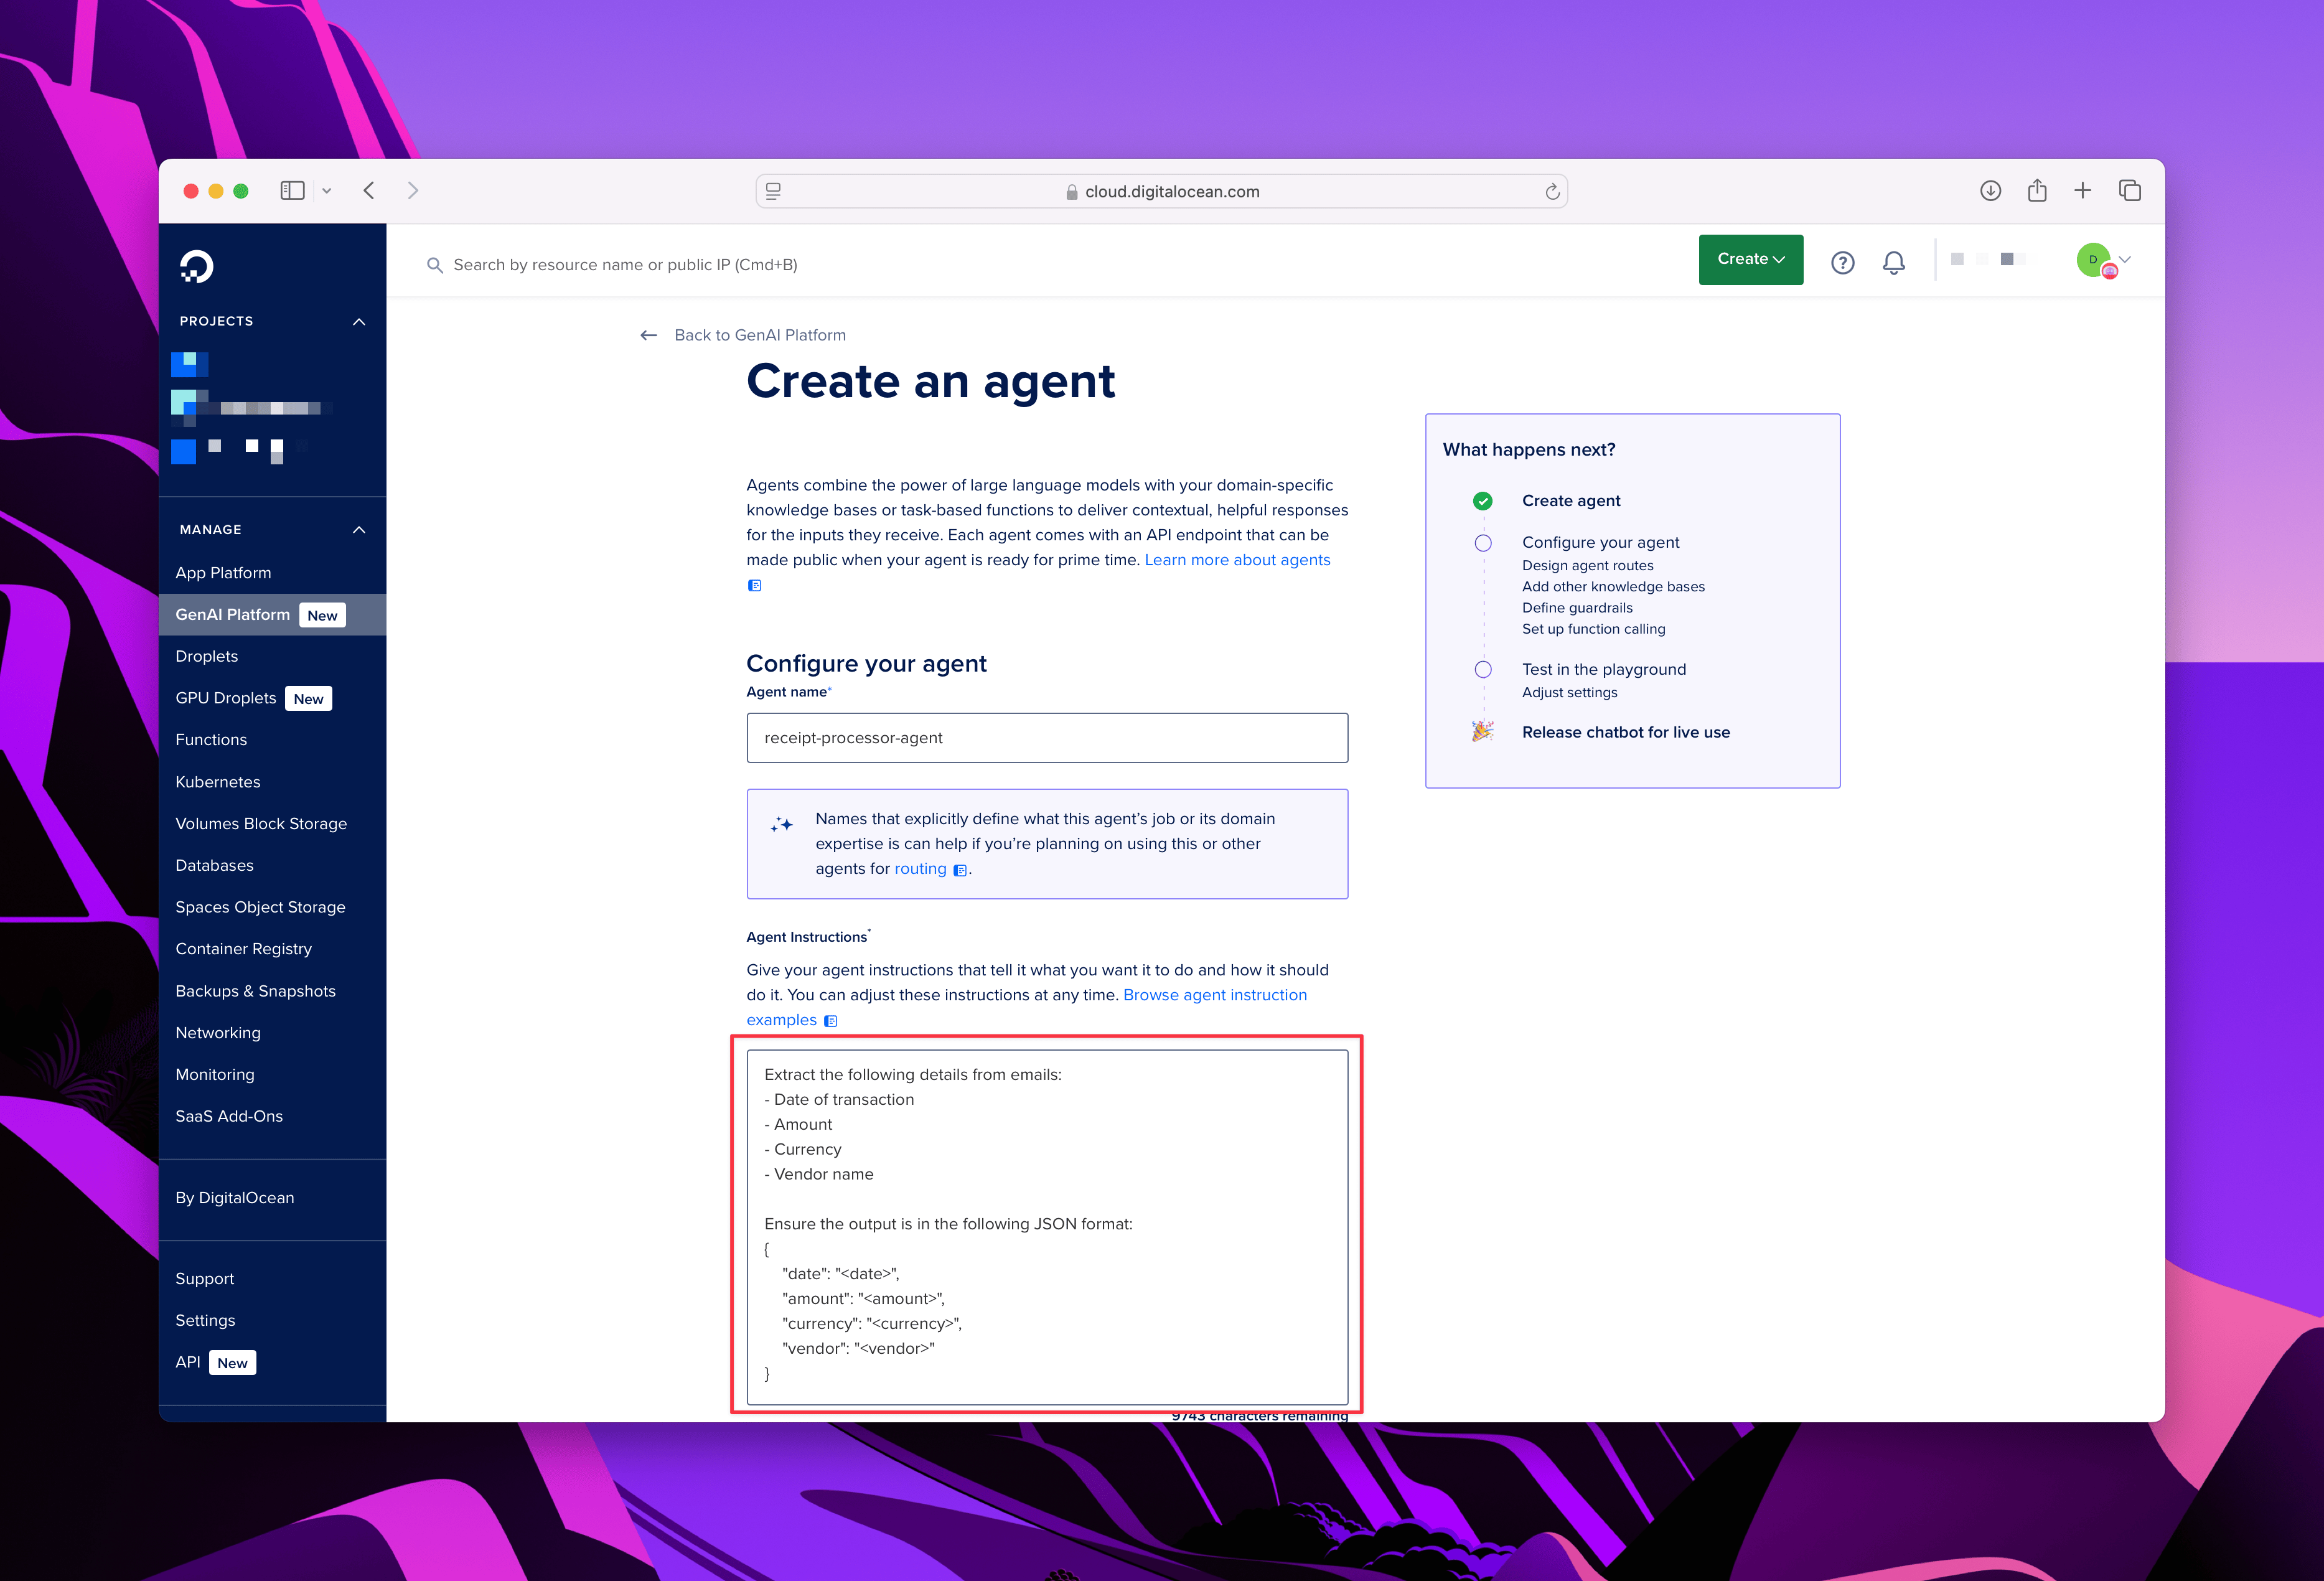Show the tab overview icon
Screen dimensions: 2324x1581
(2130, 190)
